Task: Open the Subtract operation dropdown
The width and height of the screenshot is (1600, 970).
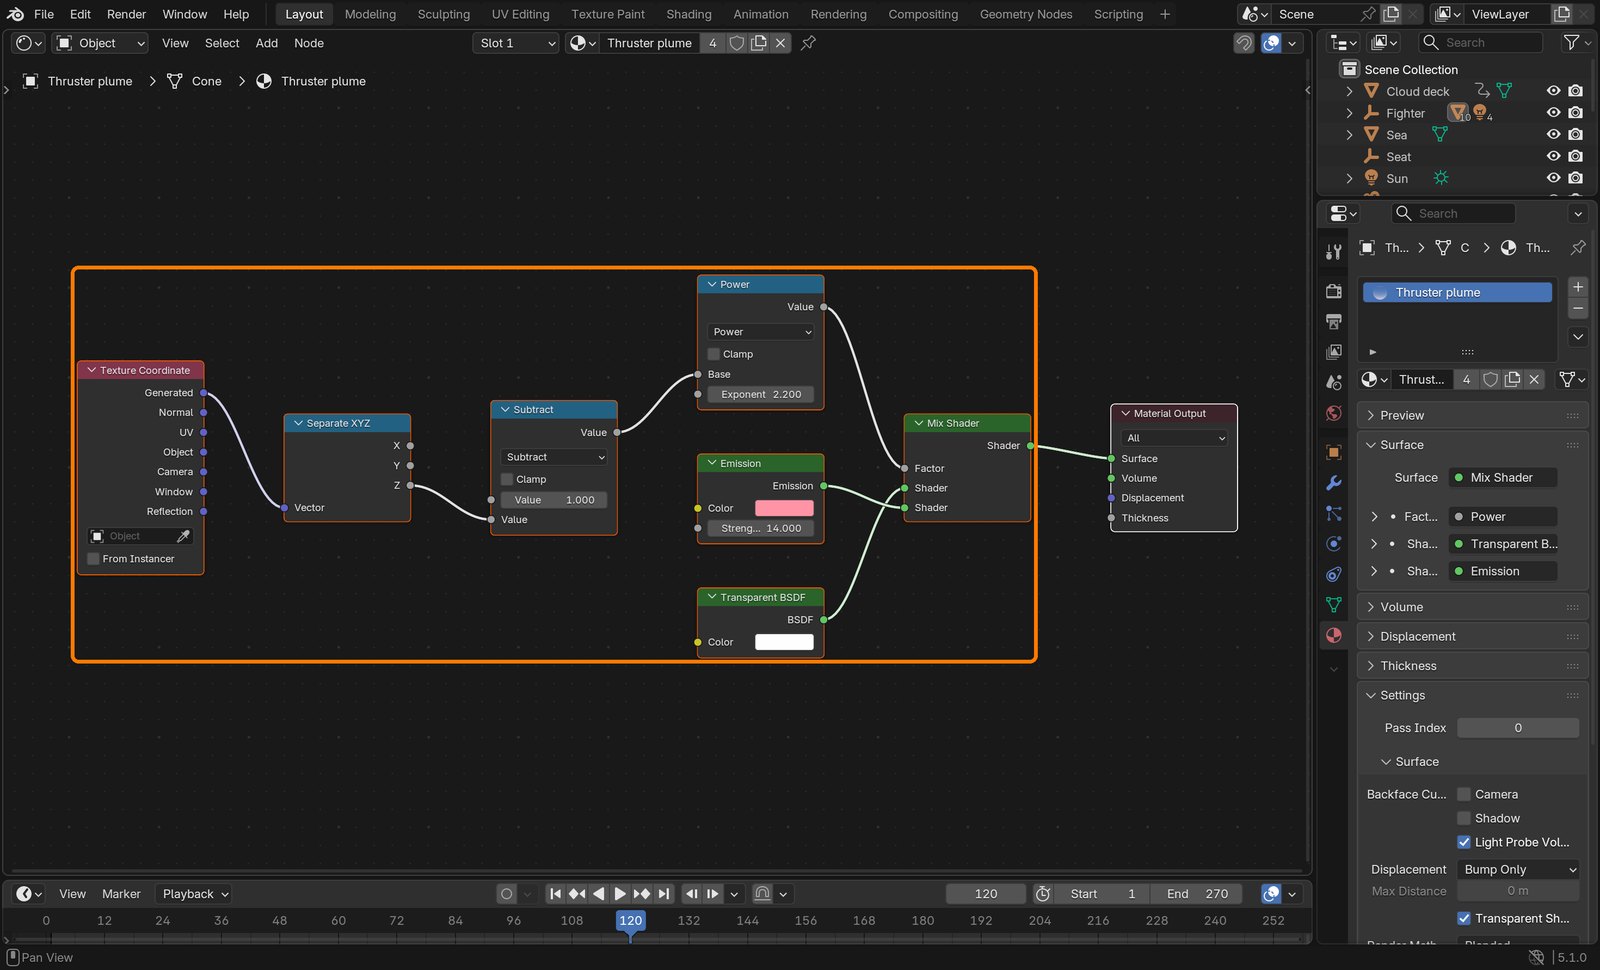Action: 554,457
